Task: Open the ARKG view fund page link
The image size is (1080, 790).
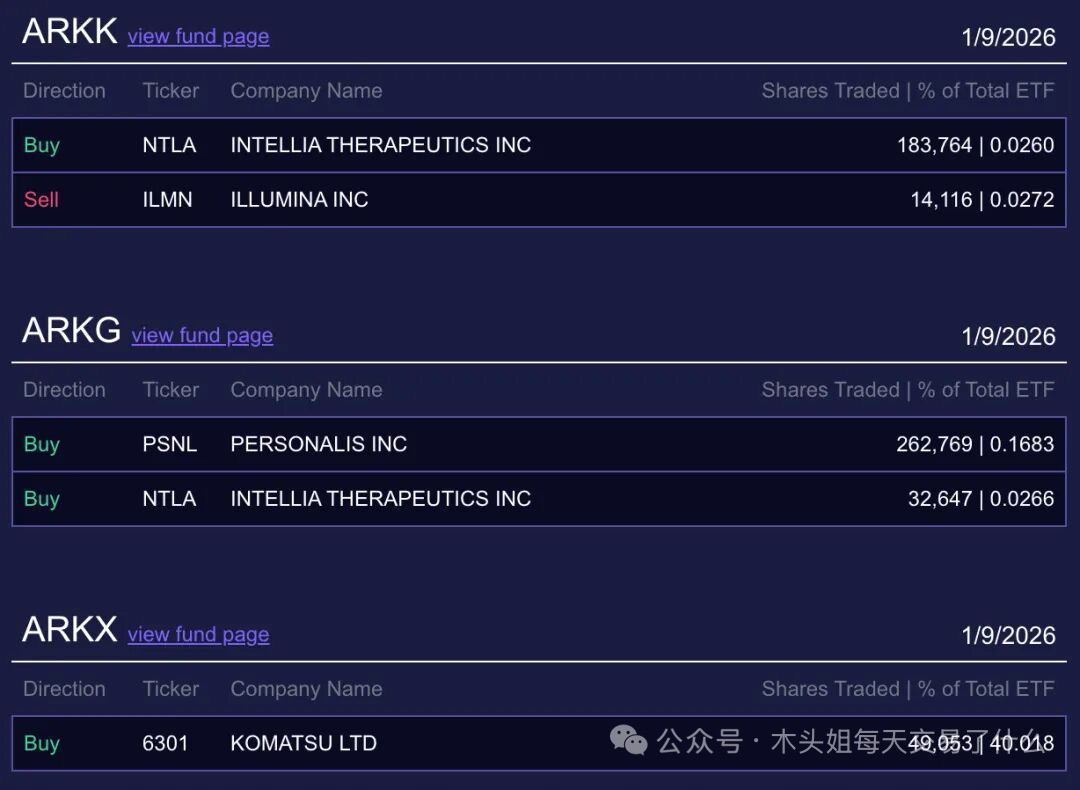Action: (202, 335)
